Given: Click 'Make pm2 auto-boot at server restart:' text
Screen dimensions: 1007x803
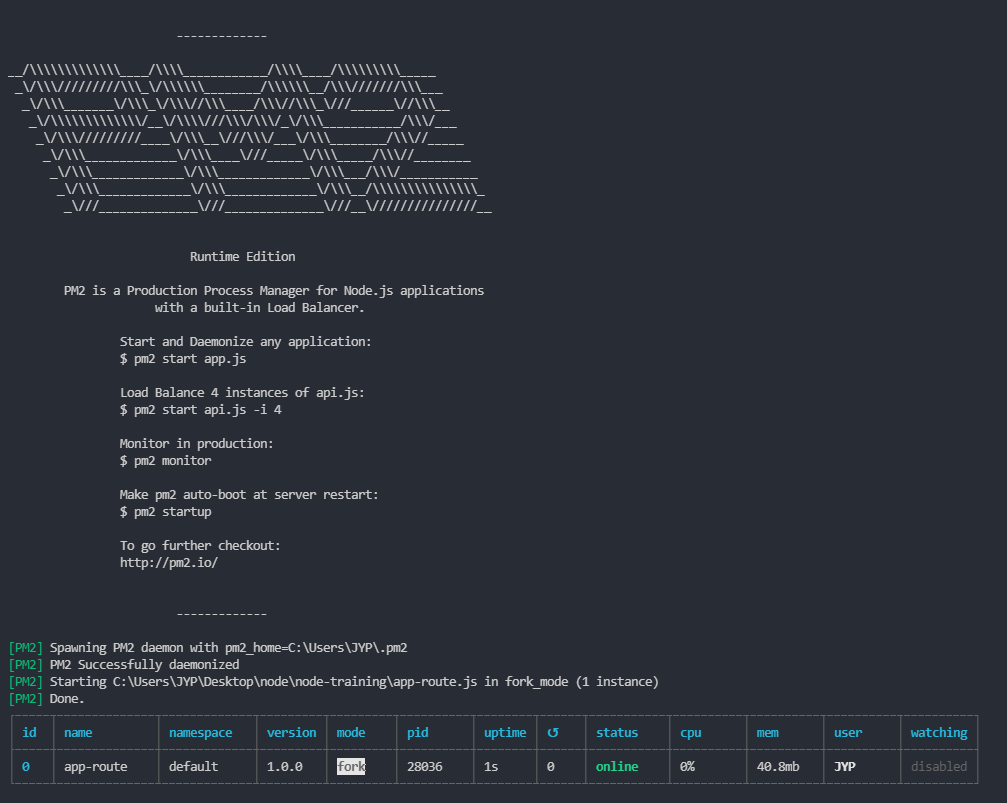Looking at the screenshot, I should (x=249, y=495).
